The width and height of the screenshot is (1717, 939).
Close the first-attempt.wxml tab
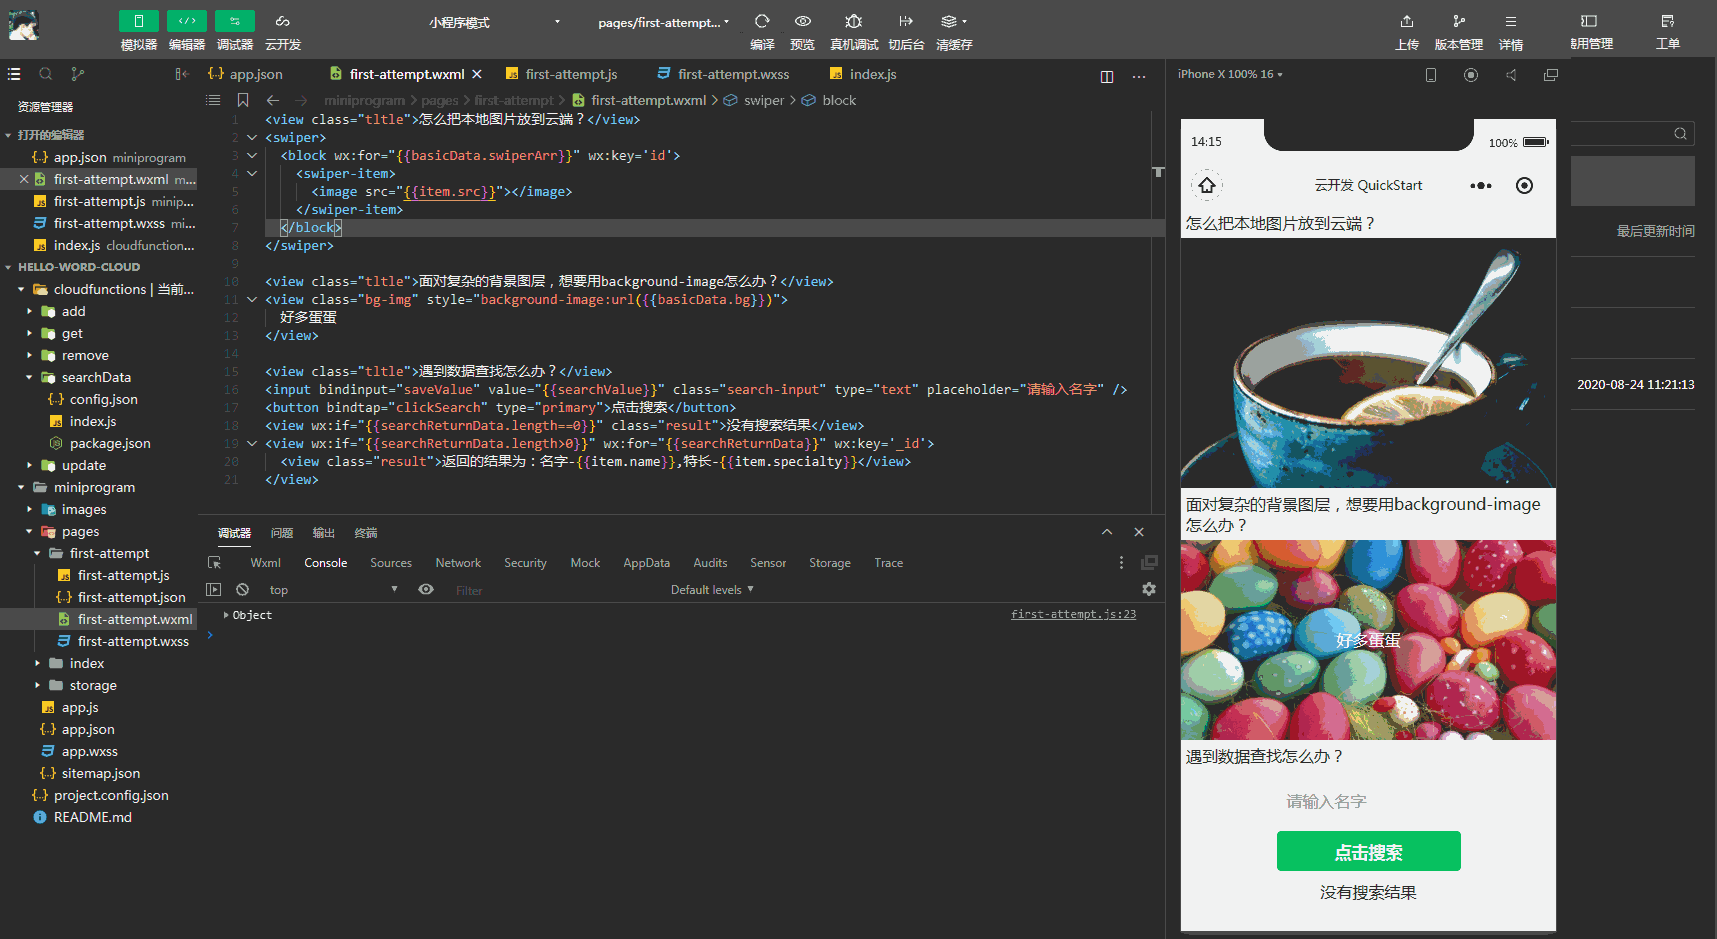[x=477, y=74]
